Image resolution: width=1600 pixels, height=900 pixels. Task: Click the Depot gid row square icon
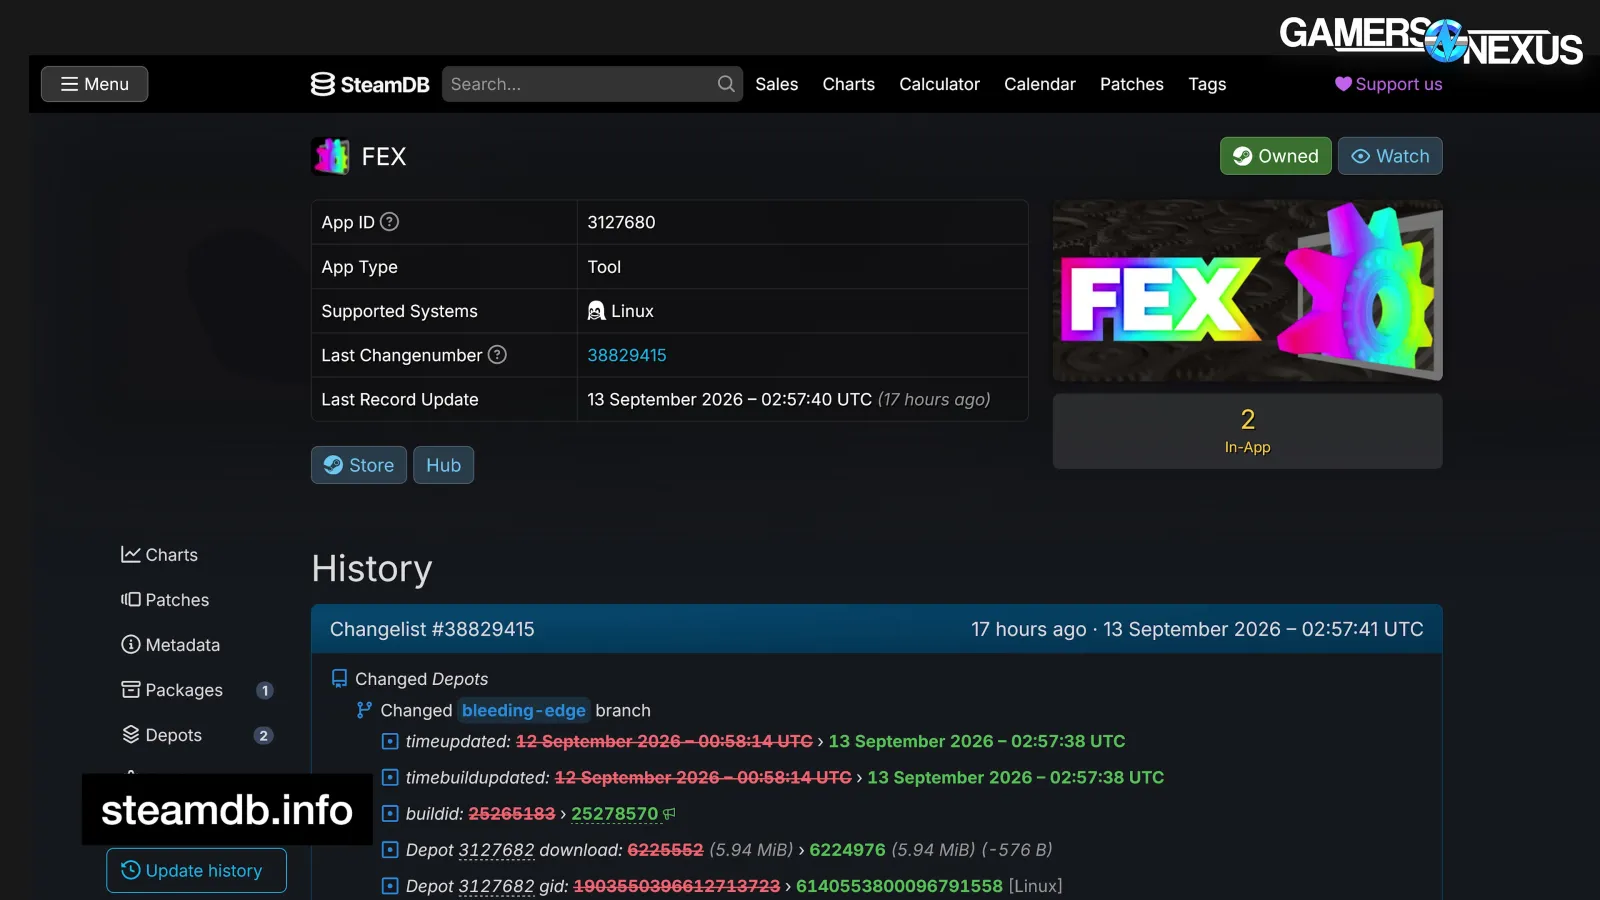390,886
